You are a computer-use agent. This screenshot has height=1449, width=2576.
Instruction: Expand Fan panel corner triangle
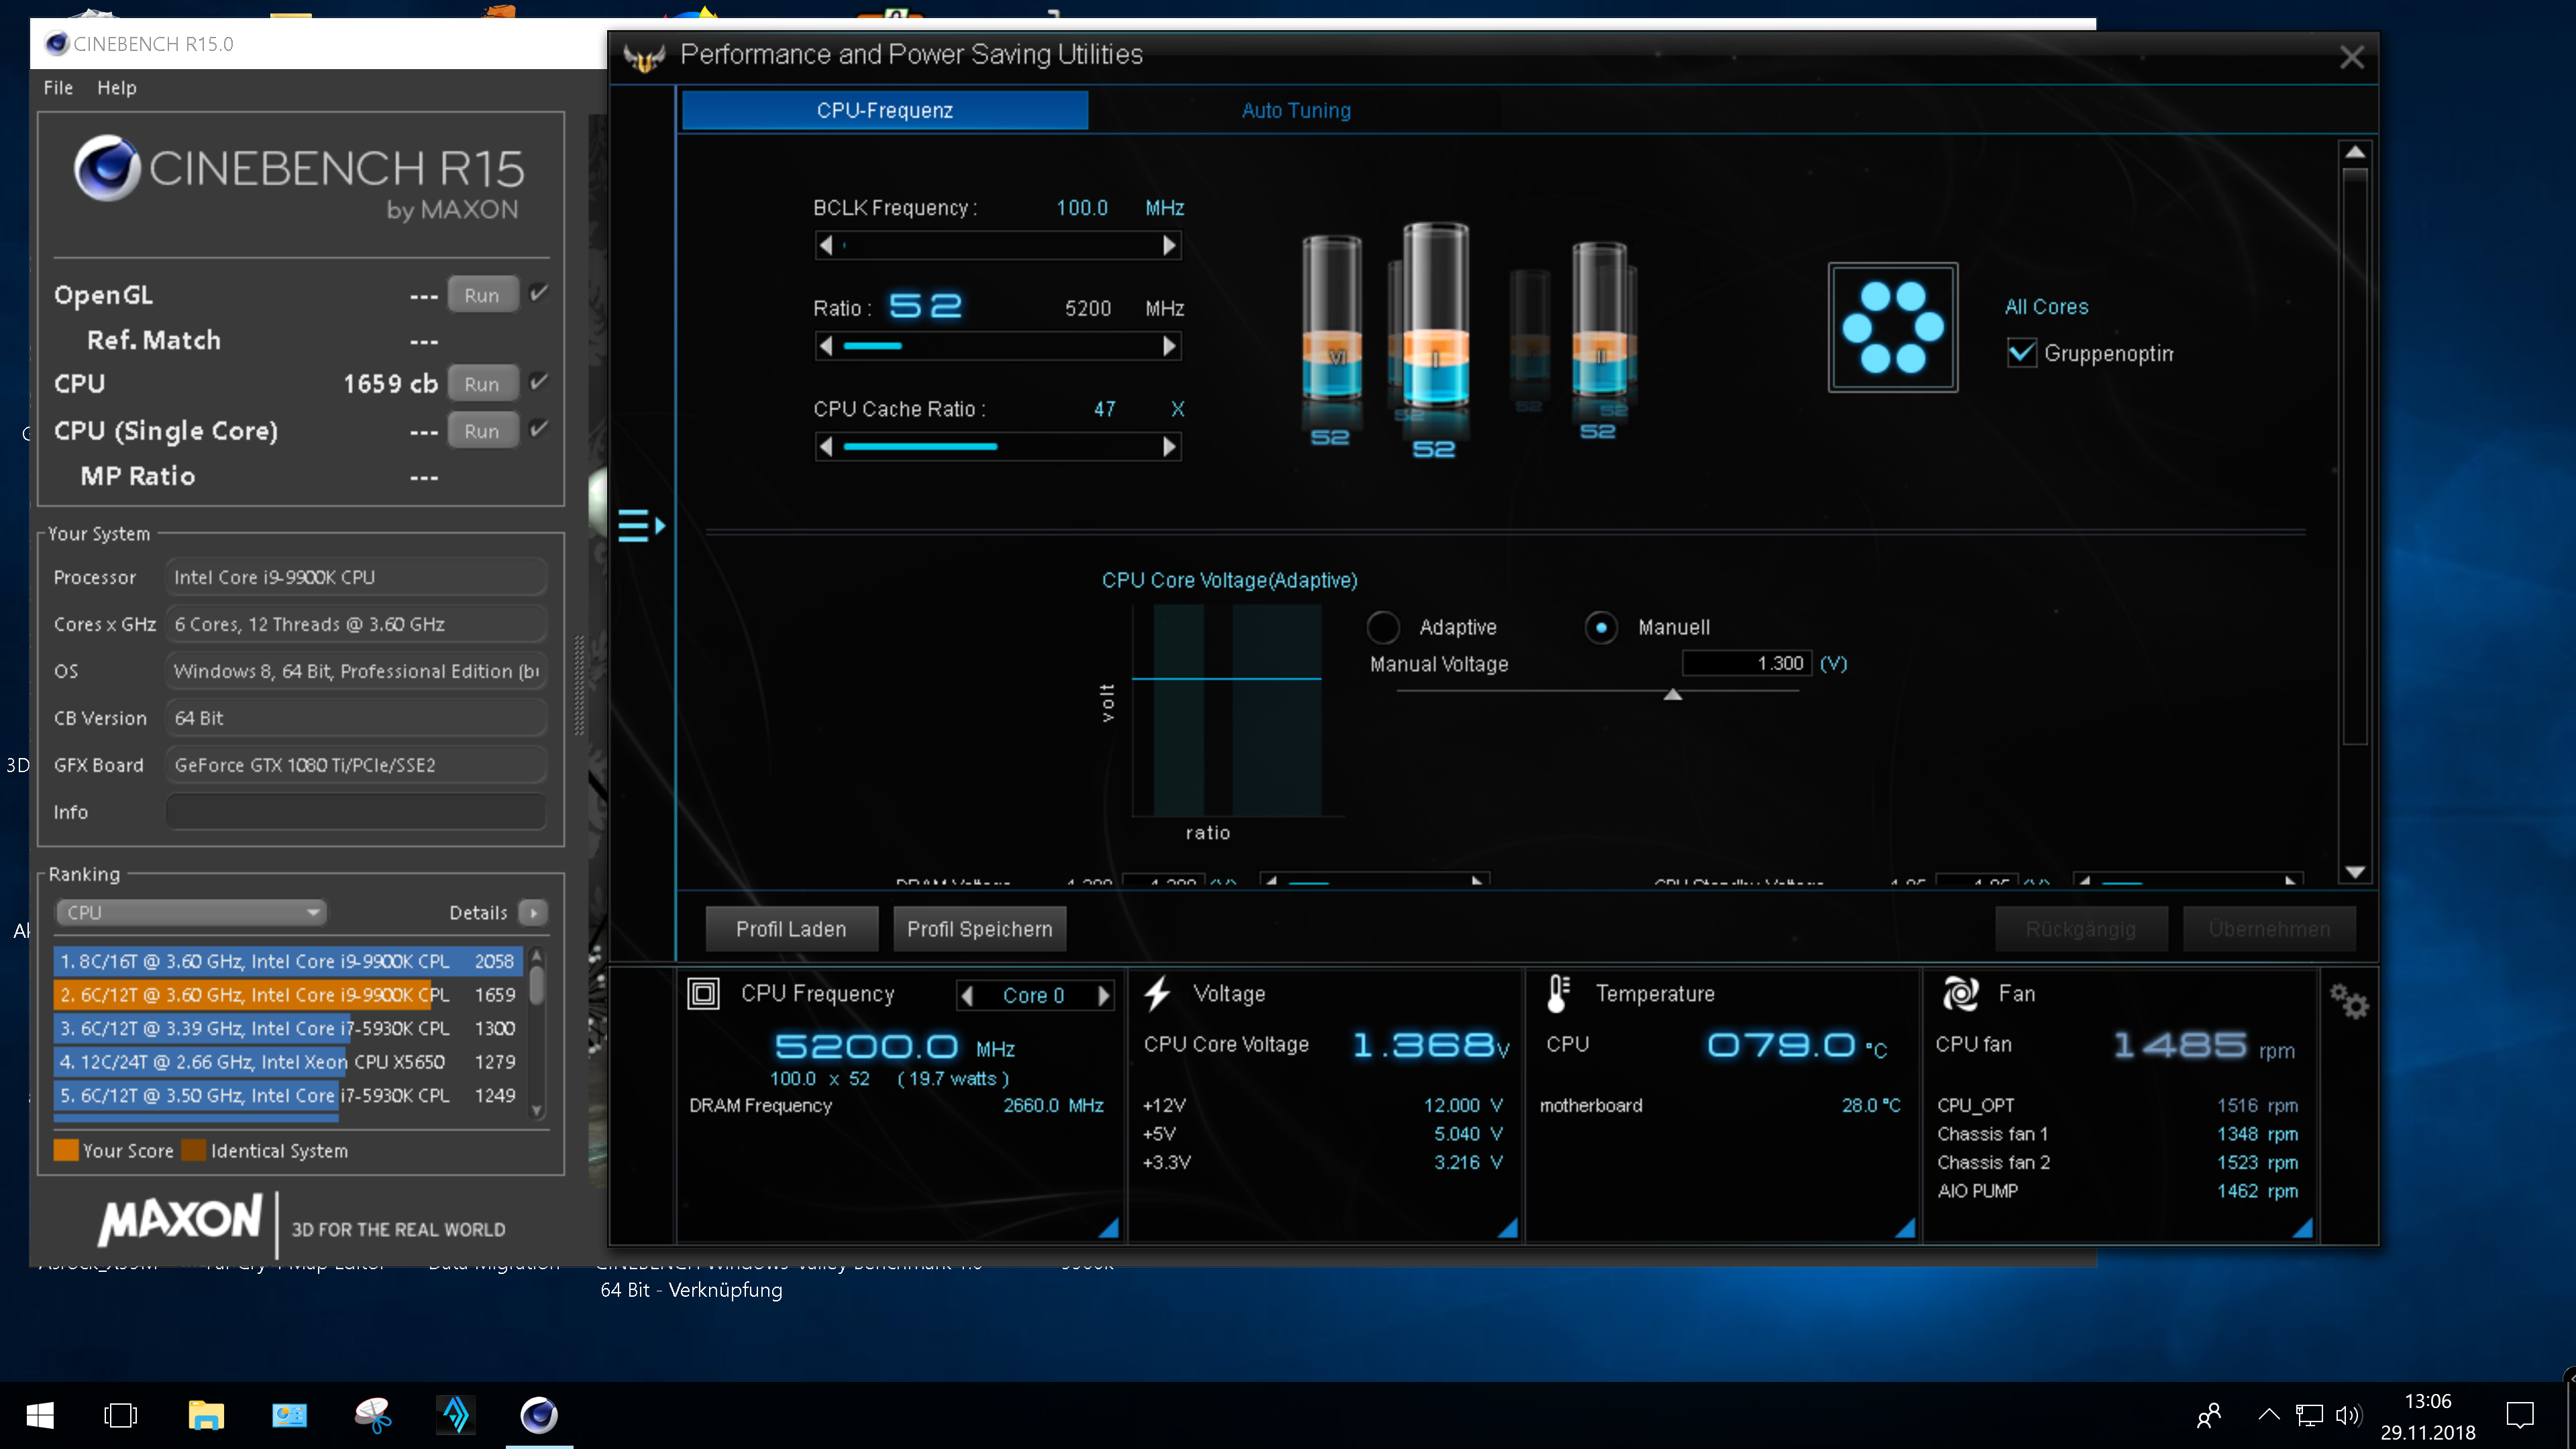[2302, 1228]
